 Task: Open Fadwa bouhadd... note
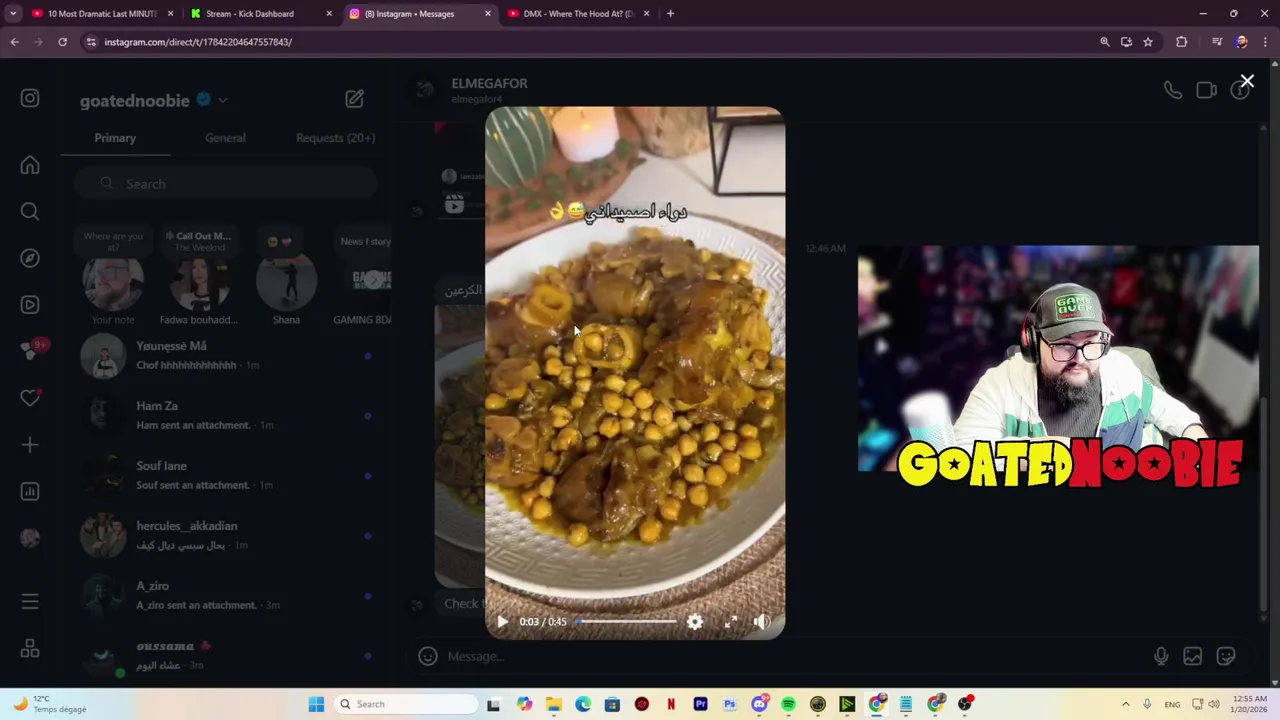(x=199, y=283)
